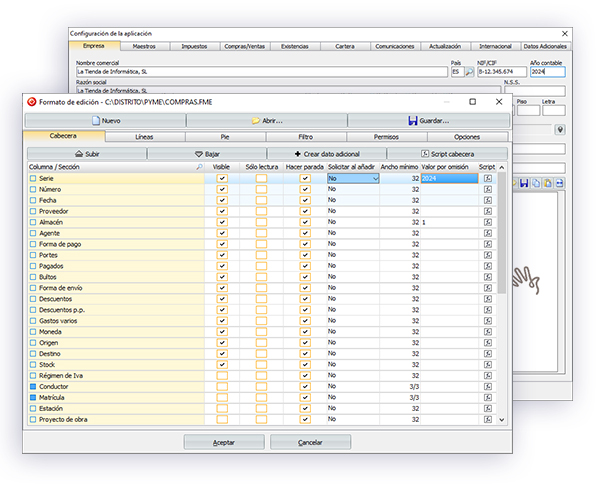Image resolution: width=600 pixels, height=497 pixels.
Task: Click the Script icon in the Proyecto de obra row
Action: coord(487,419)
